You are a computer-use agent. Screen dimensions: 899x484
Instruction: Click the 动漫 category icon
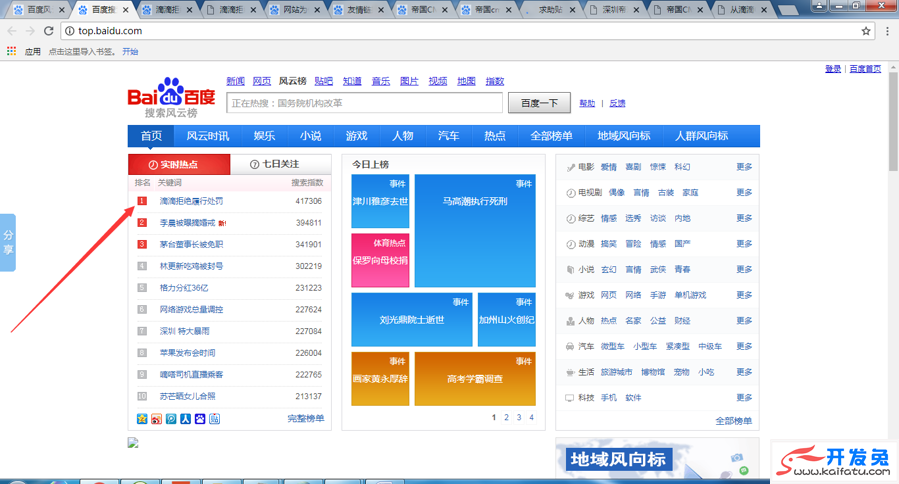pyautogui.click(x=570, y=244)
